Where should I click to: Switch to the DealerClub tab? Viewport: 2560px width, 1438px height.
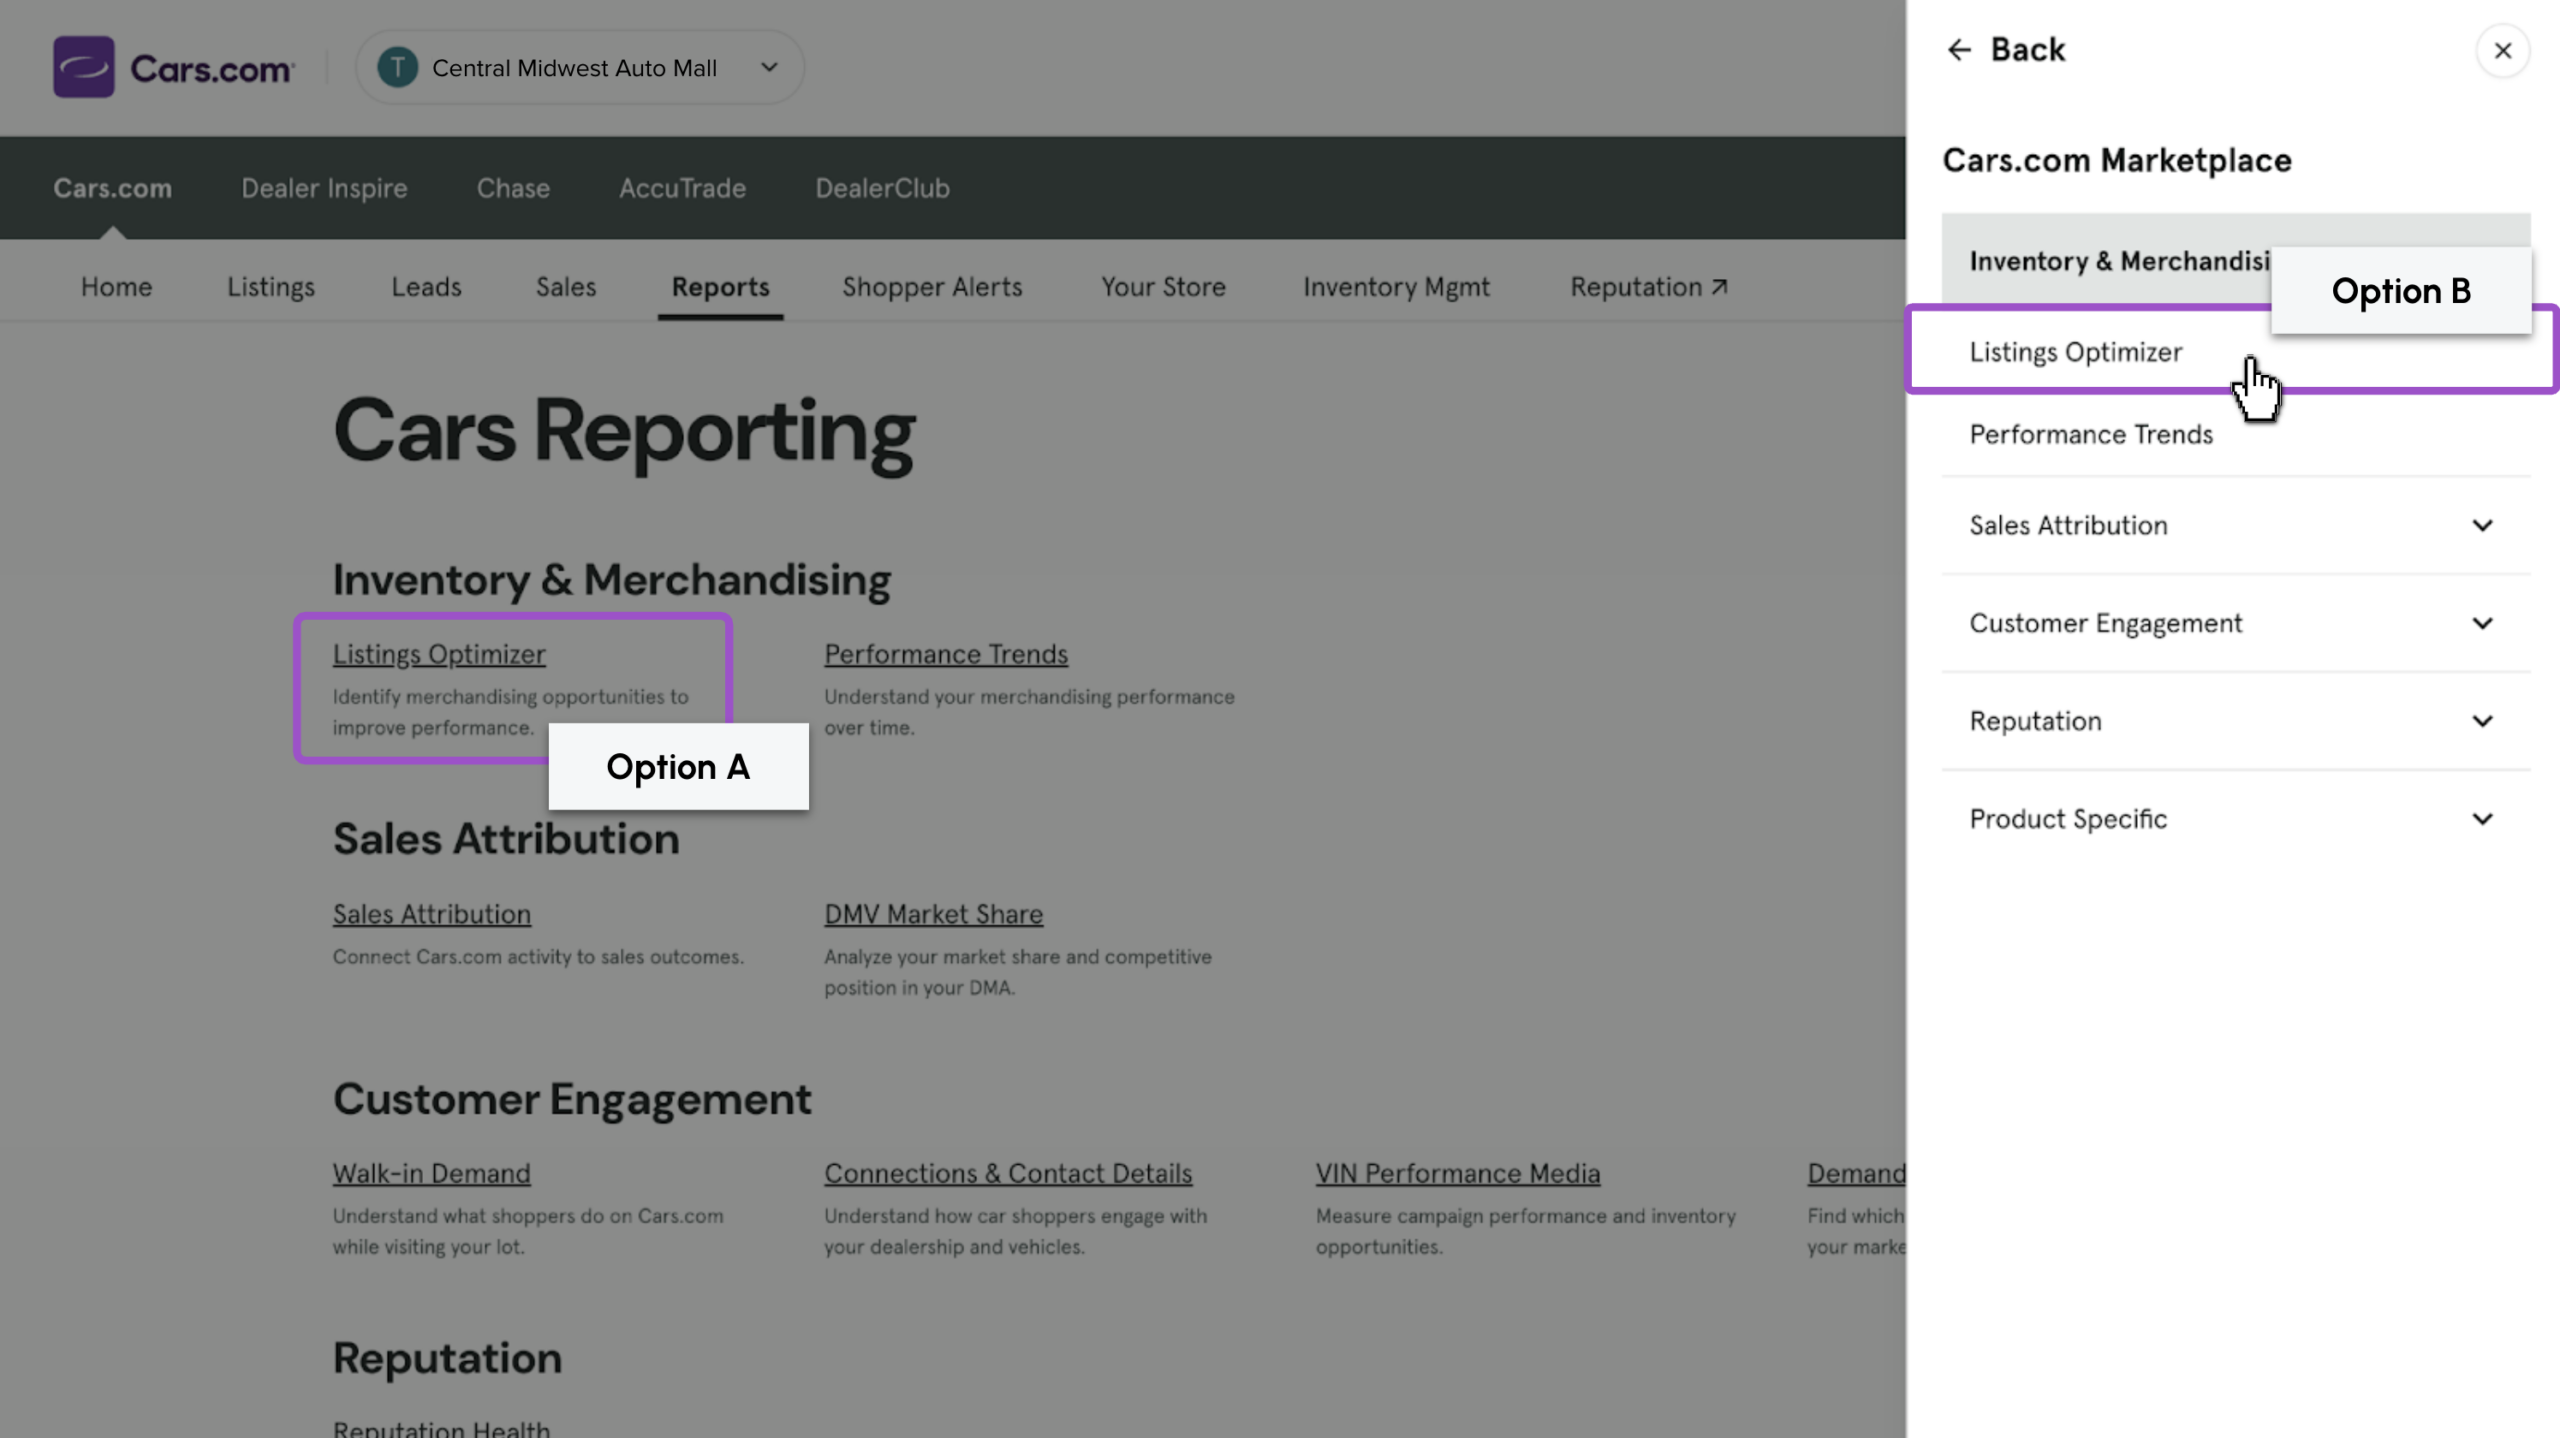(x=882, y=188)
